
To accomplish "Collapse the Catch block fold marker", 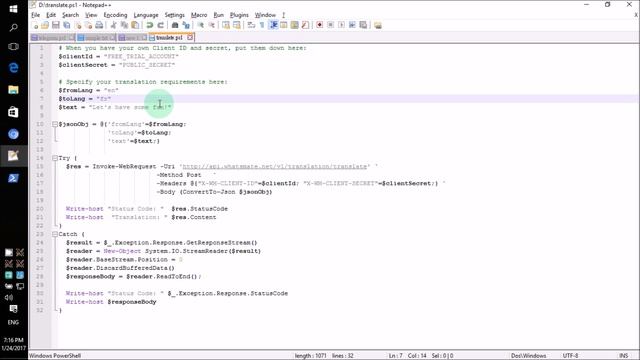I will (x=55, y=234).
